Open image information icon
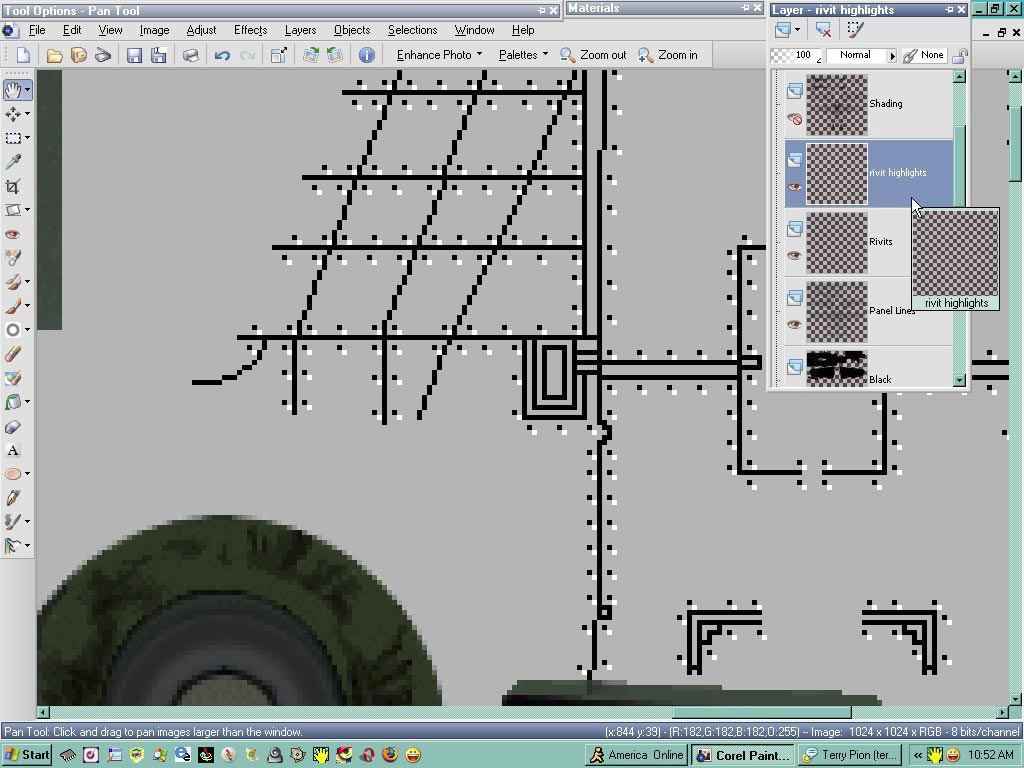 click(x=367, y=55)
